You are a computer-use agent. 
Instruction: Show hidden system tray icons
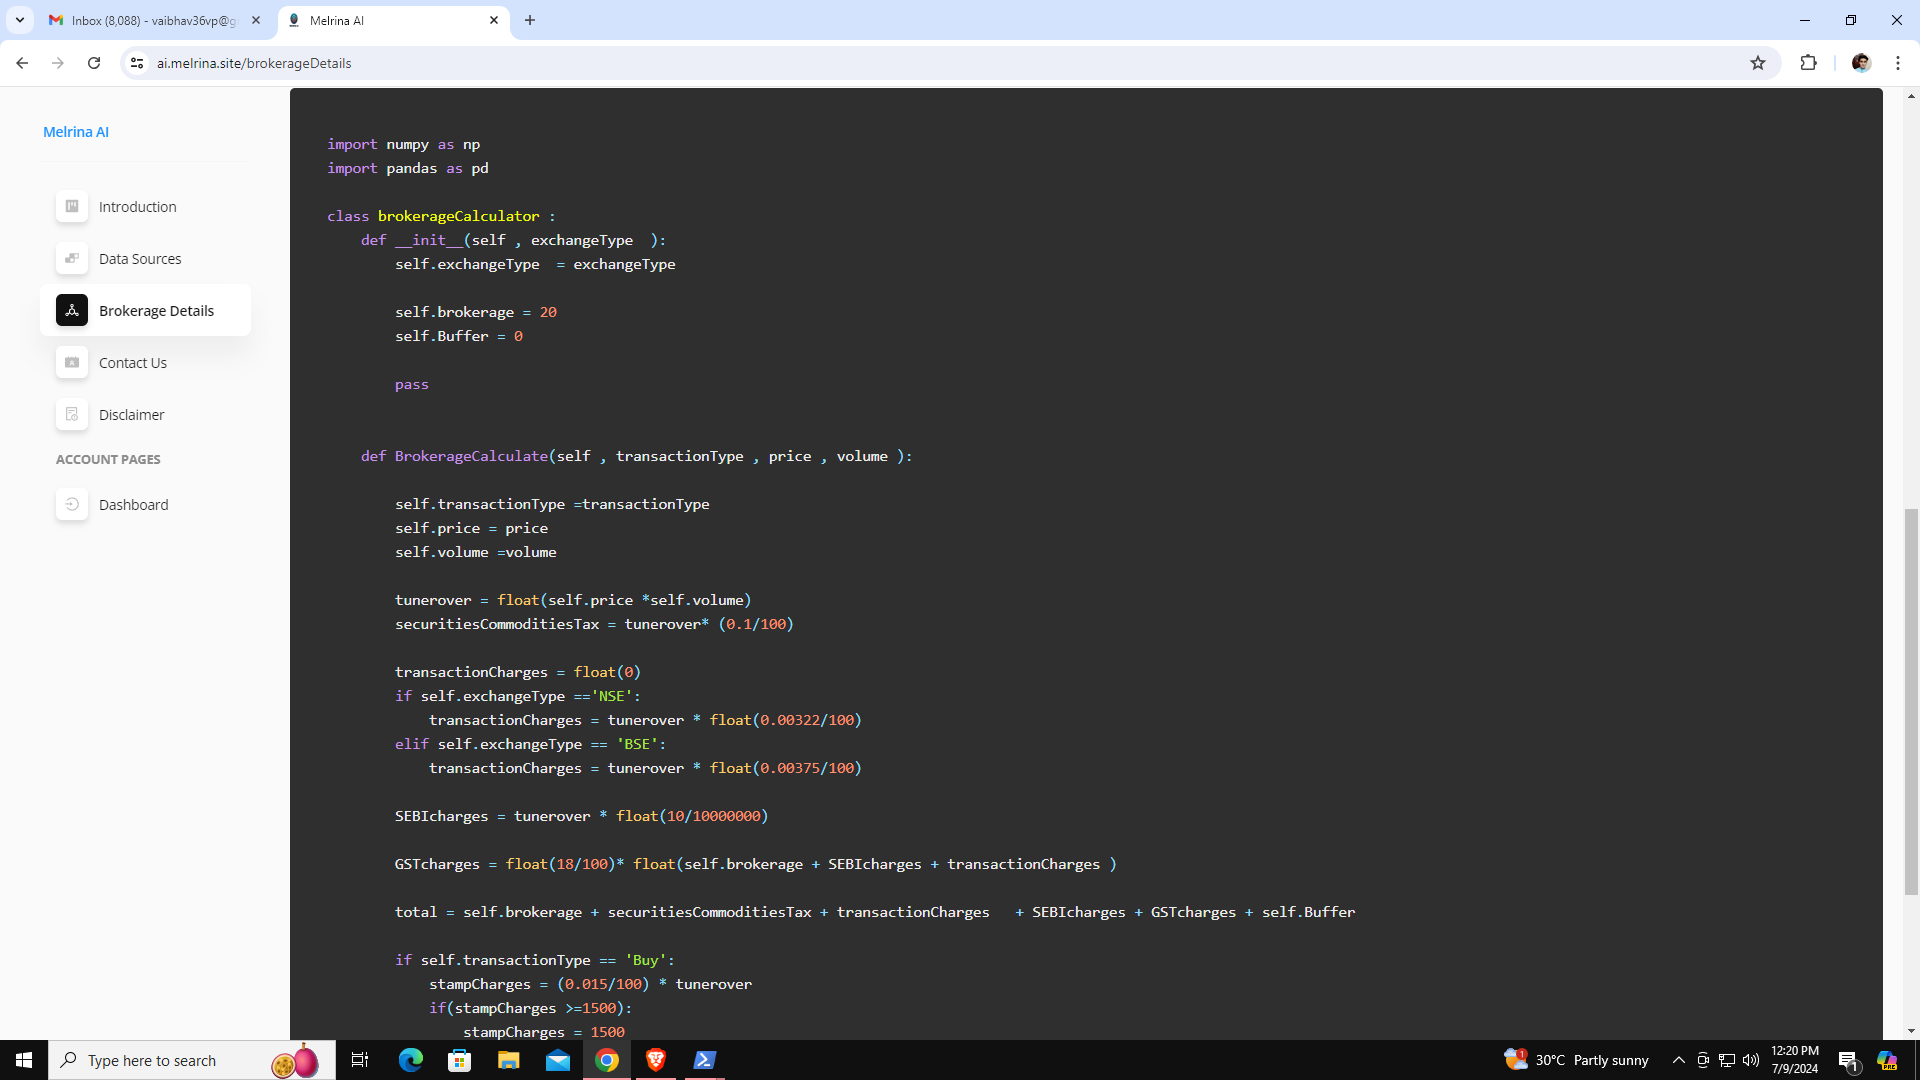point(1679,1060)
